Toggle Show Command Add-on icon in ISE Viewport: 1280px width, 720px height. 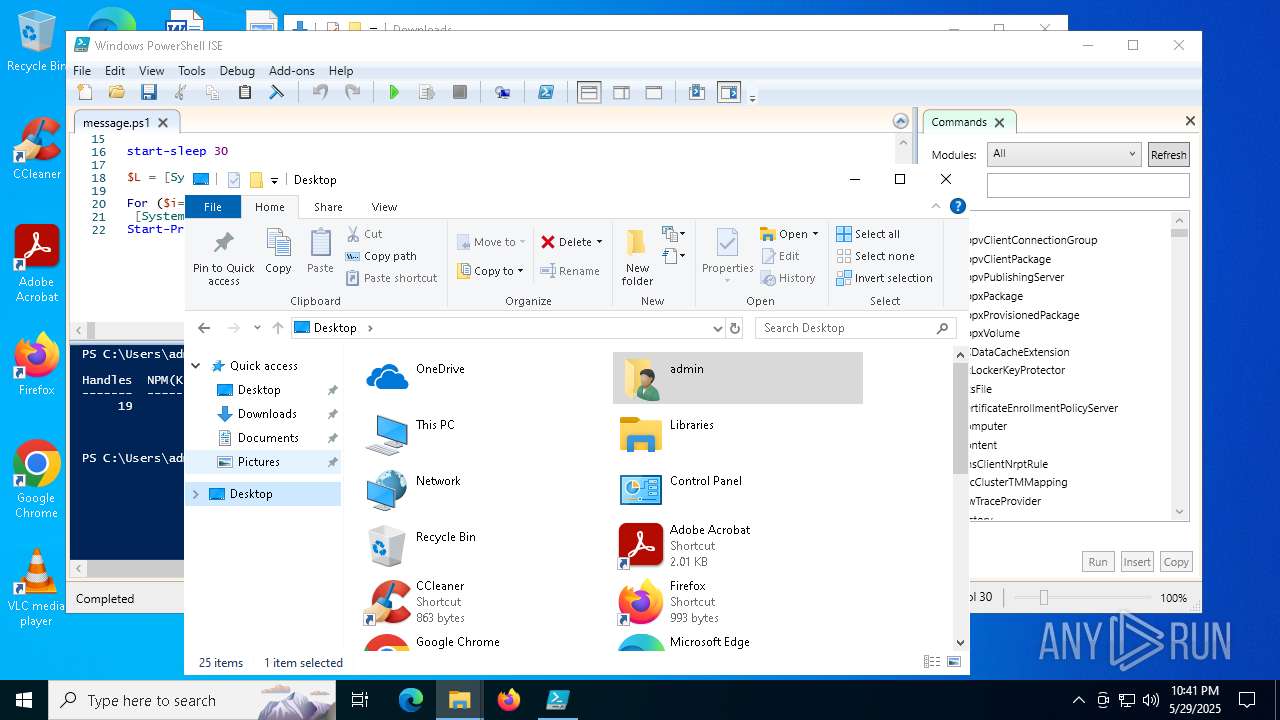point(729,93)
